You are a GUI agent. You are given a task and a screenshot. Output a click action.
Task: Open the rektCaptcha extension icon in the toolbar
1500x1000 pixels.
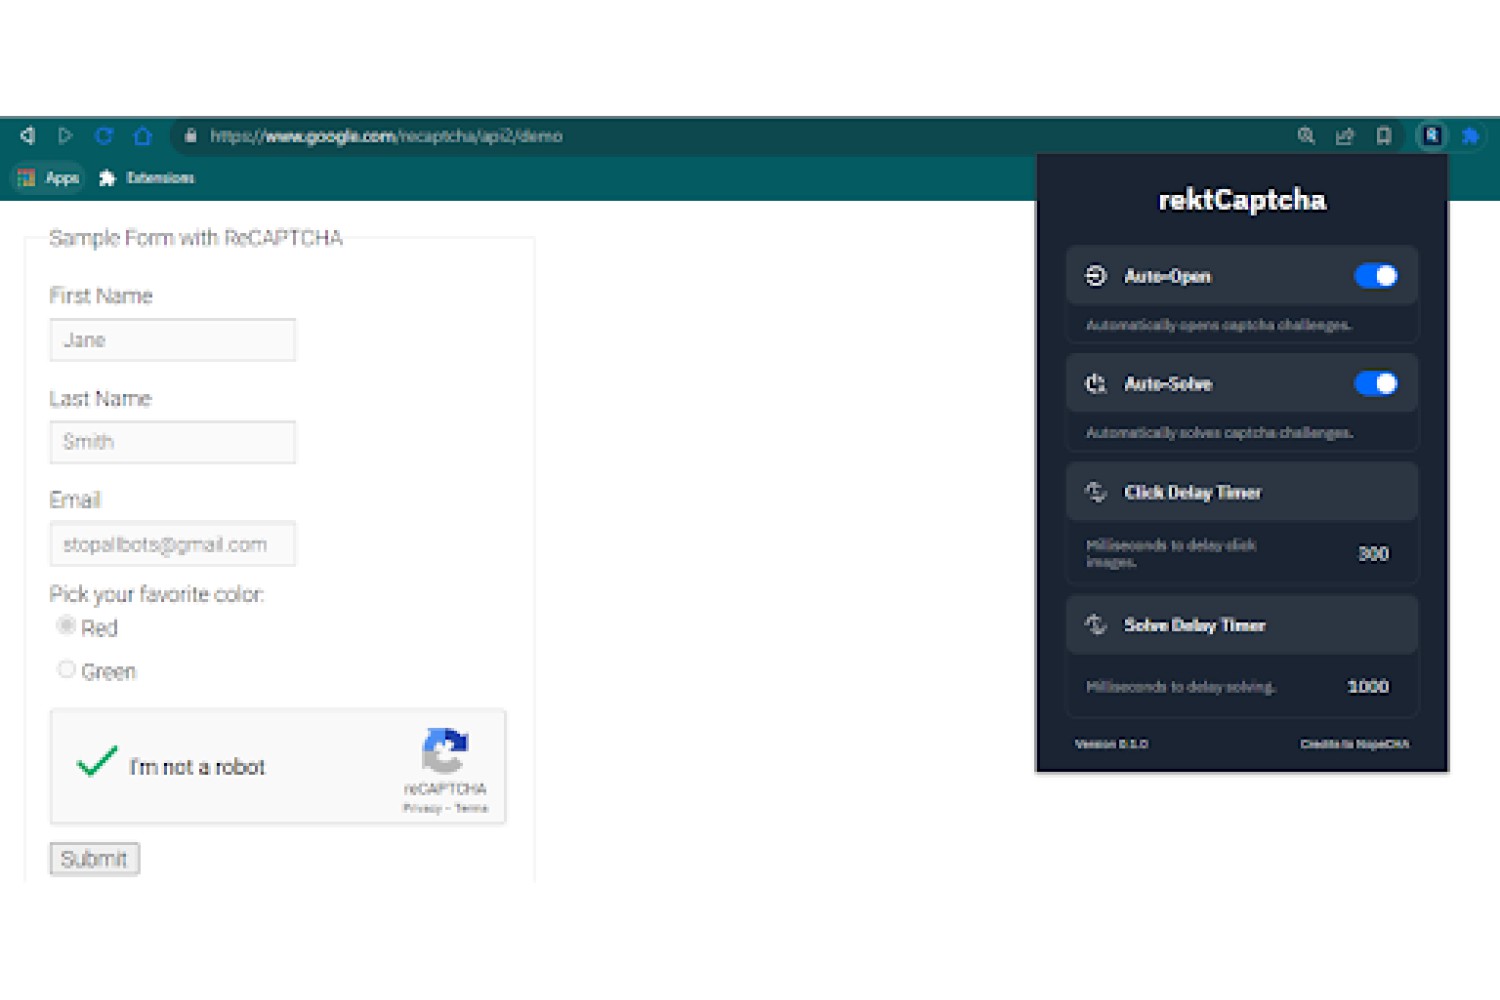tap(1432, 135)
